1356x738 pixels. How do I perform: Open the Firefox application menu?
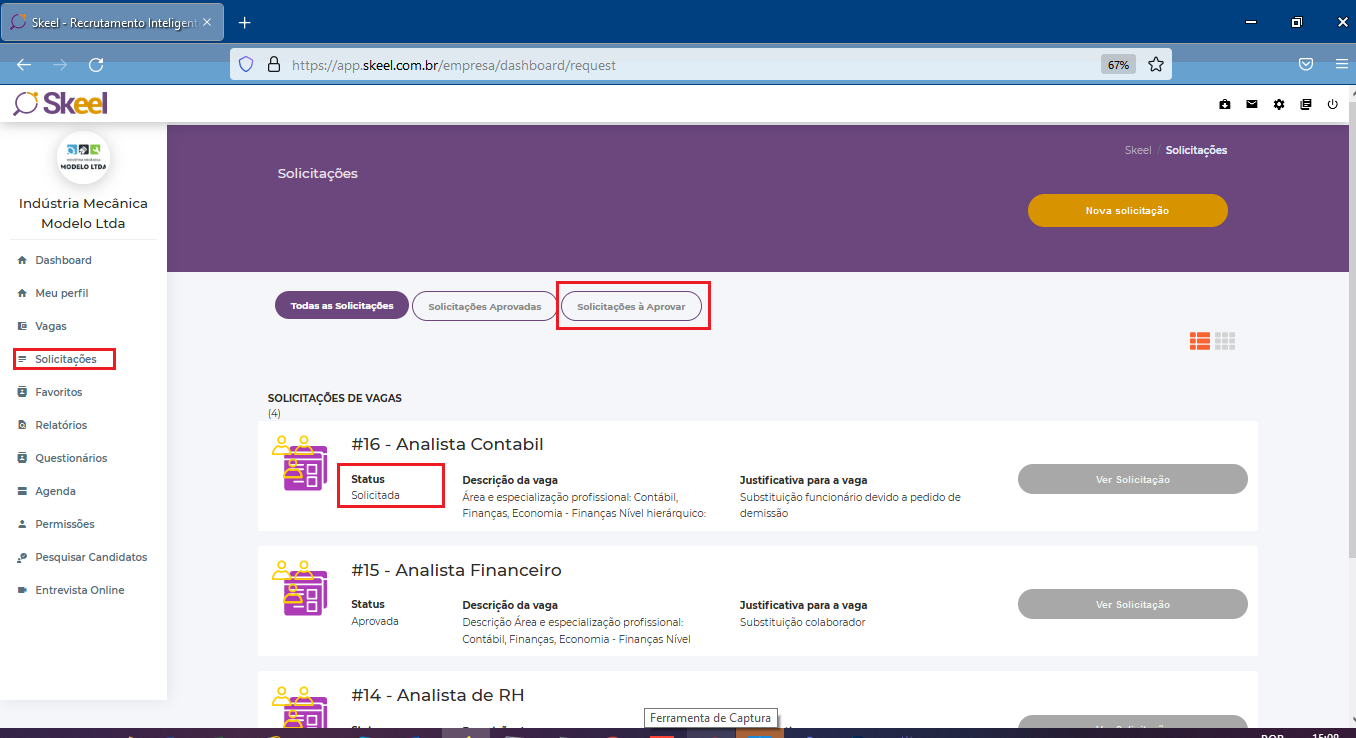click(1341, 65)
